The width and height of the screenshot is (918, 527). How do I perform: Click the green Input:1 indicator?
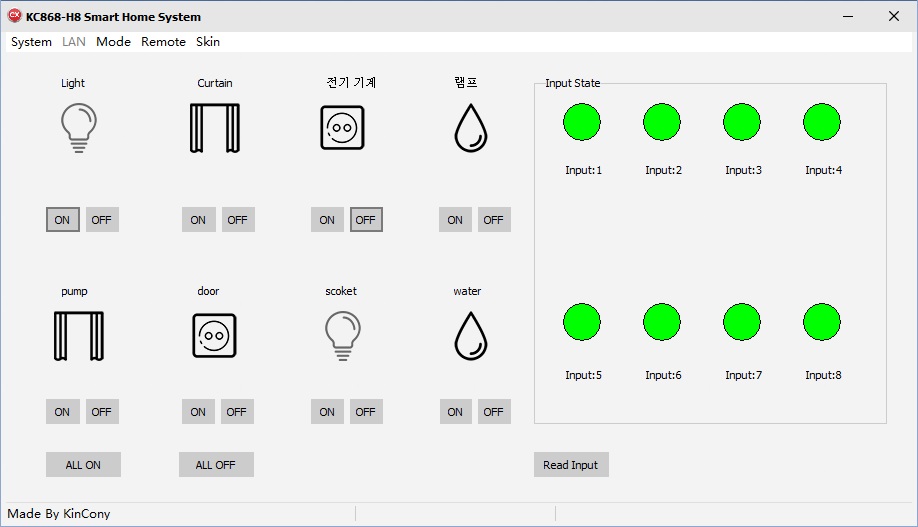(x=582, y=122)
